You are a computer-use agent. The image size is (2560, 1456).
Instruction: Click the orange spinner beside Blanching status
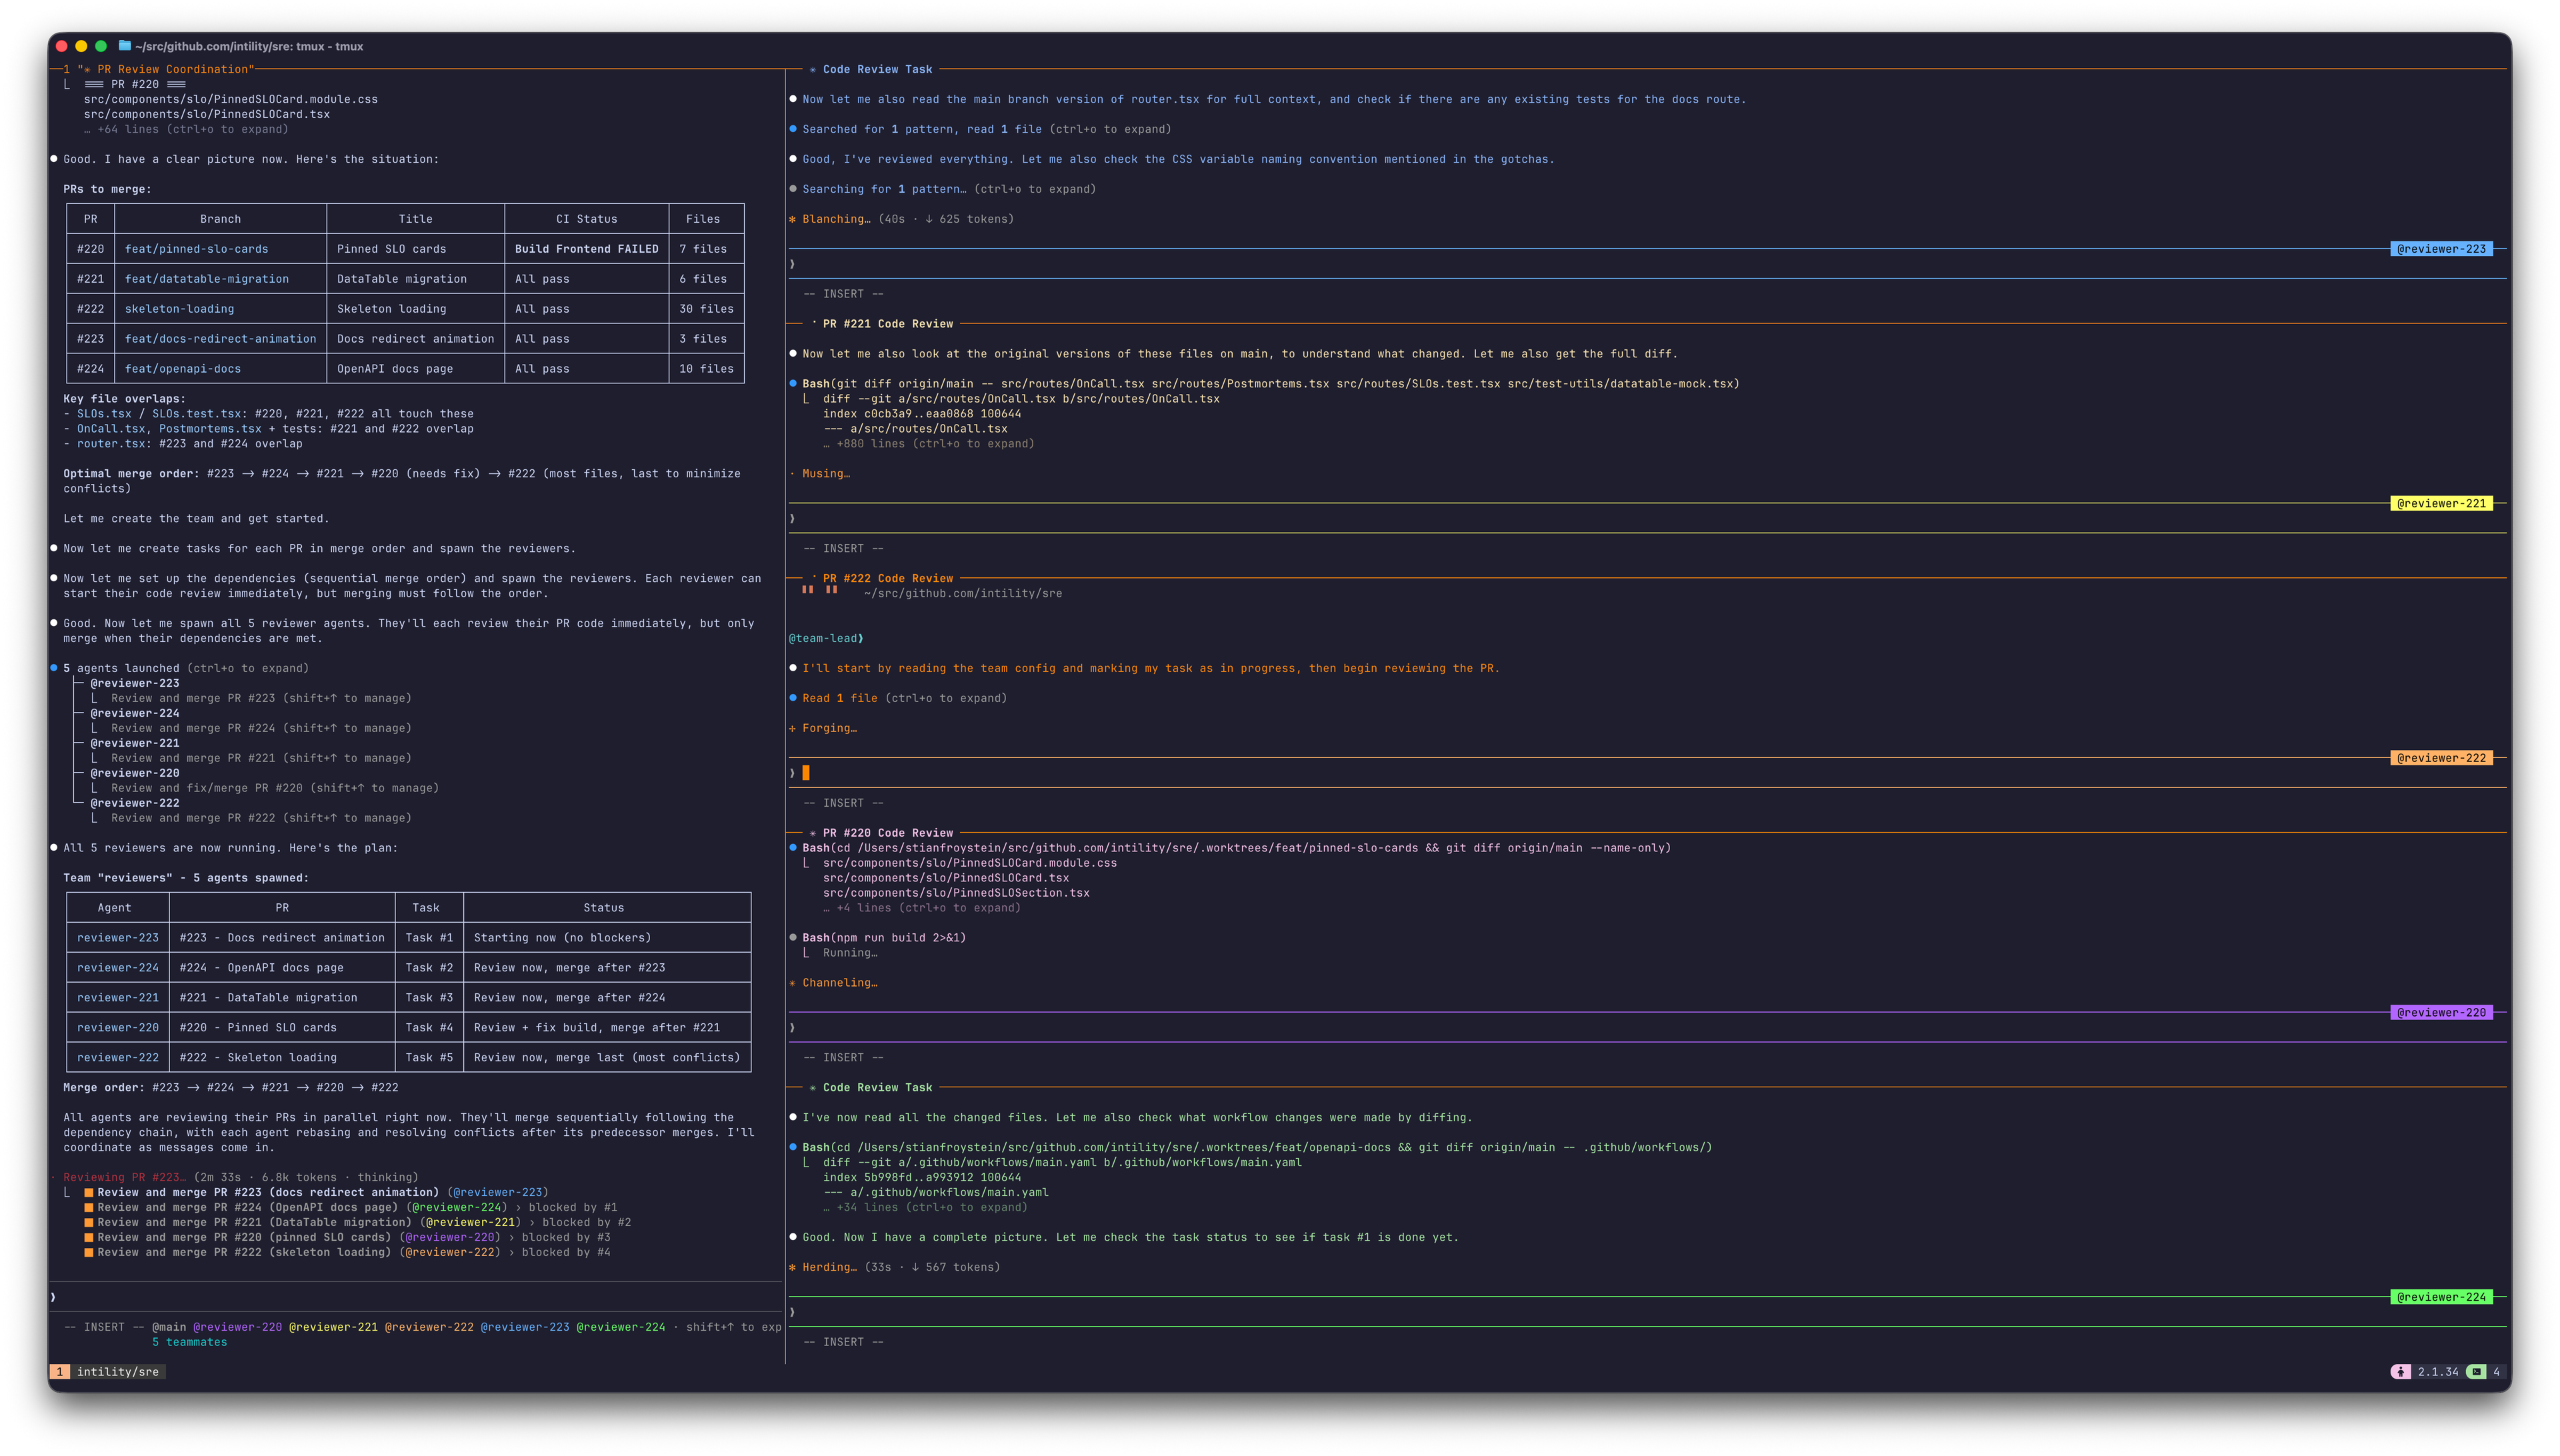click(x=793, y=219)
